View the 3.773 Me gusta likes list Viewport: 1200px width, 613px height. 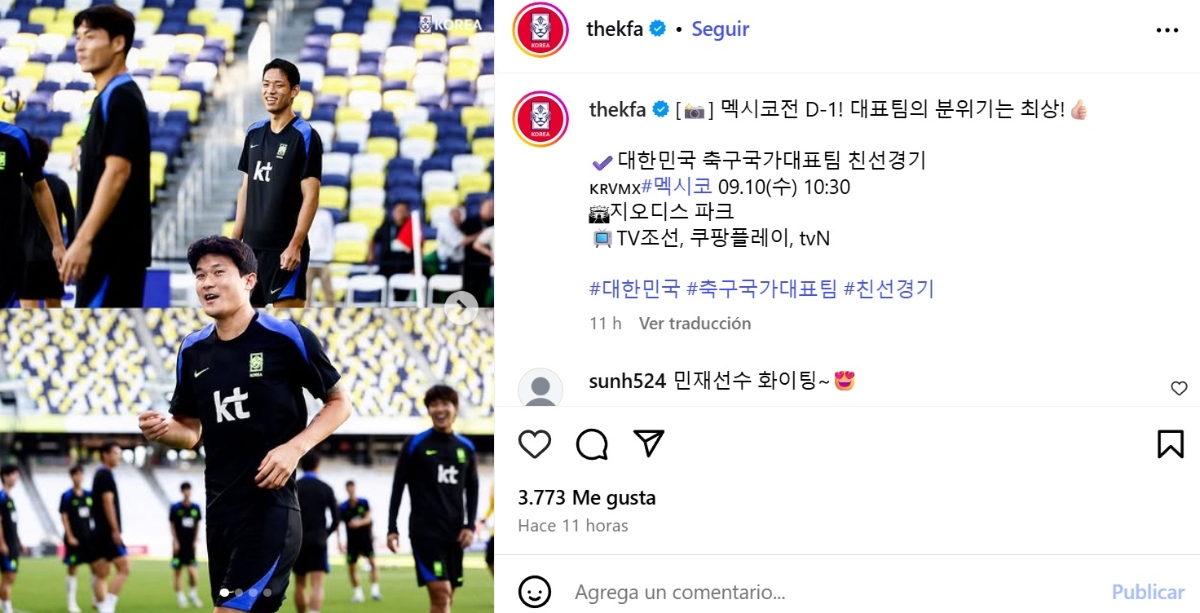(x=587, y=497)
